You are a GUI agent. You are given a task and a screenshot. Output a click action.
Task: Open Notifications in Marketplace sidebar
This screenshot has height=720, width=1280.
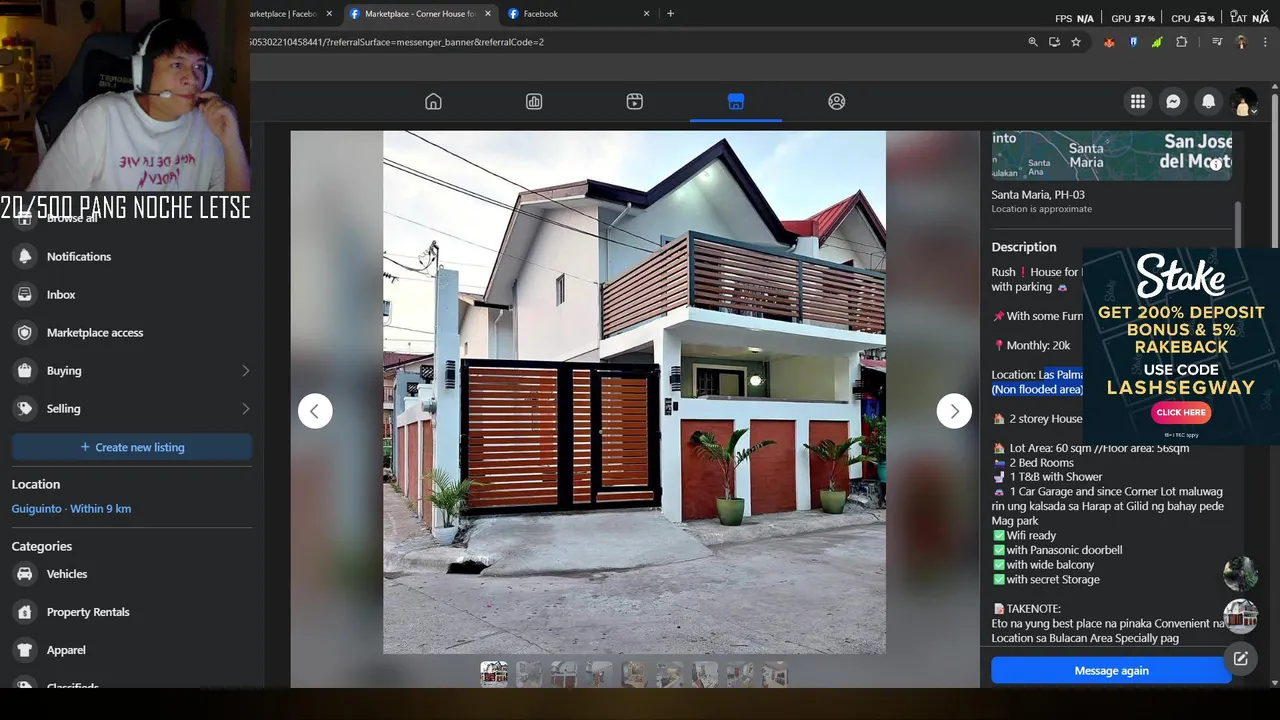[x=132, y=257]
